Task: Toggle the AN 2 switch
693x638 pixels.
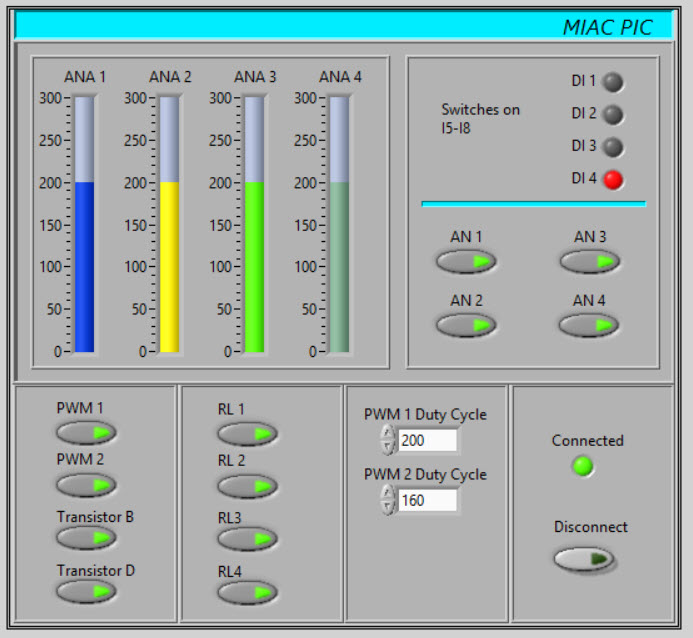Action: click(466, 325)
